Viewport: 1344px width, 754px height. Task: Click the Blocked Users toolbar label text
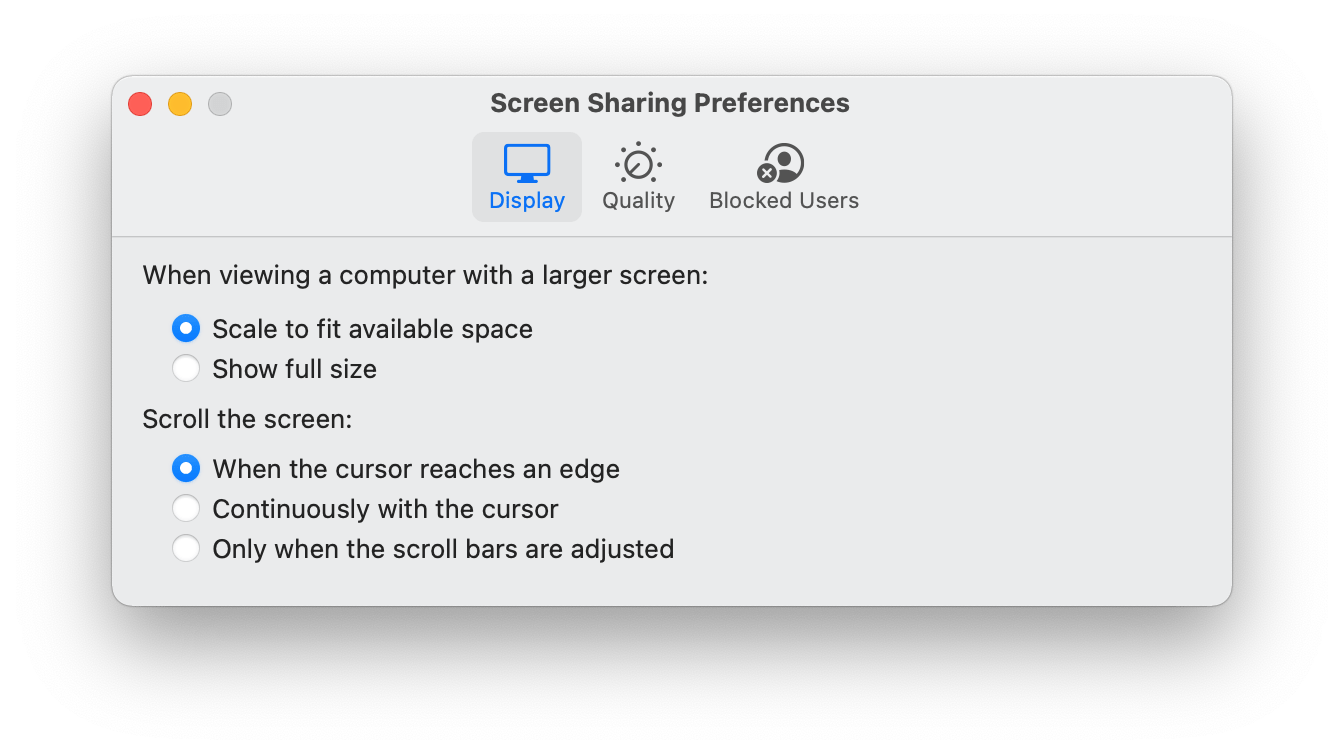783,200
